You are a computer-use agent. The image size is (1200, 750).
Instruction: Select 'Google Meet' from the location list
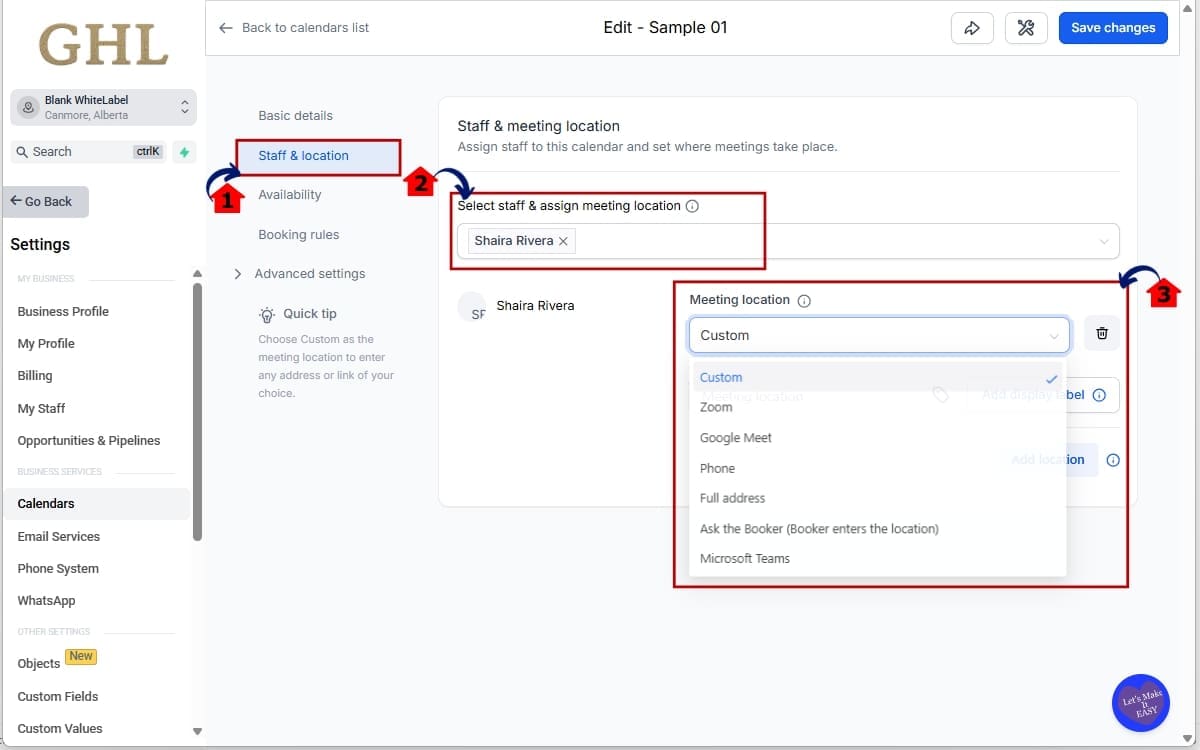[x=736, y=437]
